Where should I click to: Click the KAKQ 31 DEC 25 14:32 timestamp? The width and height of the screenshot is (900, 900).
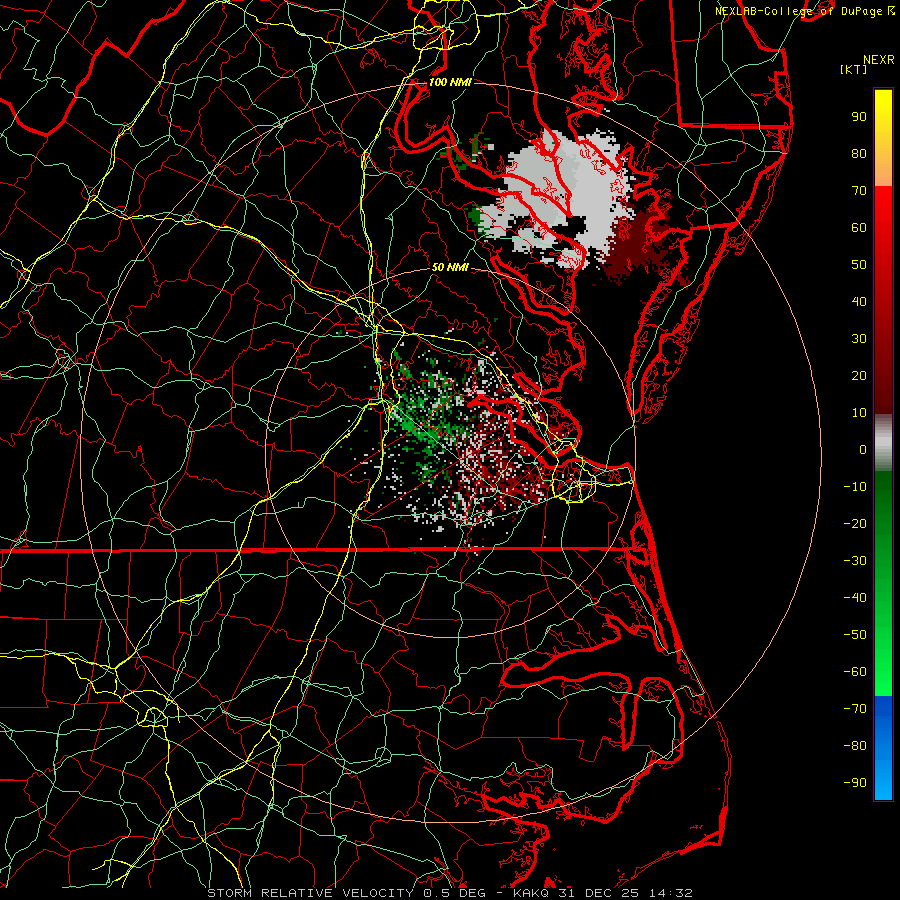pyautogui.click(x=603, y=893)
